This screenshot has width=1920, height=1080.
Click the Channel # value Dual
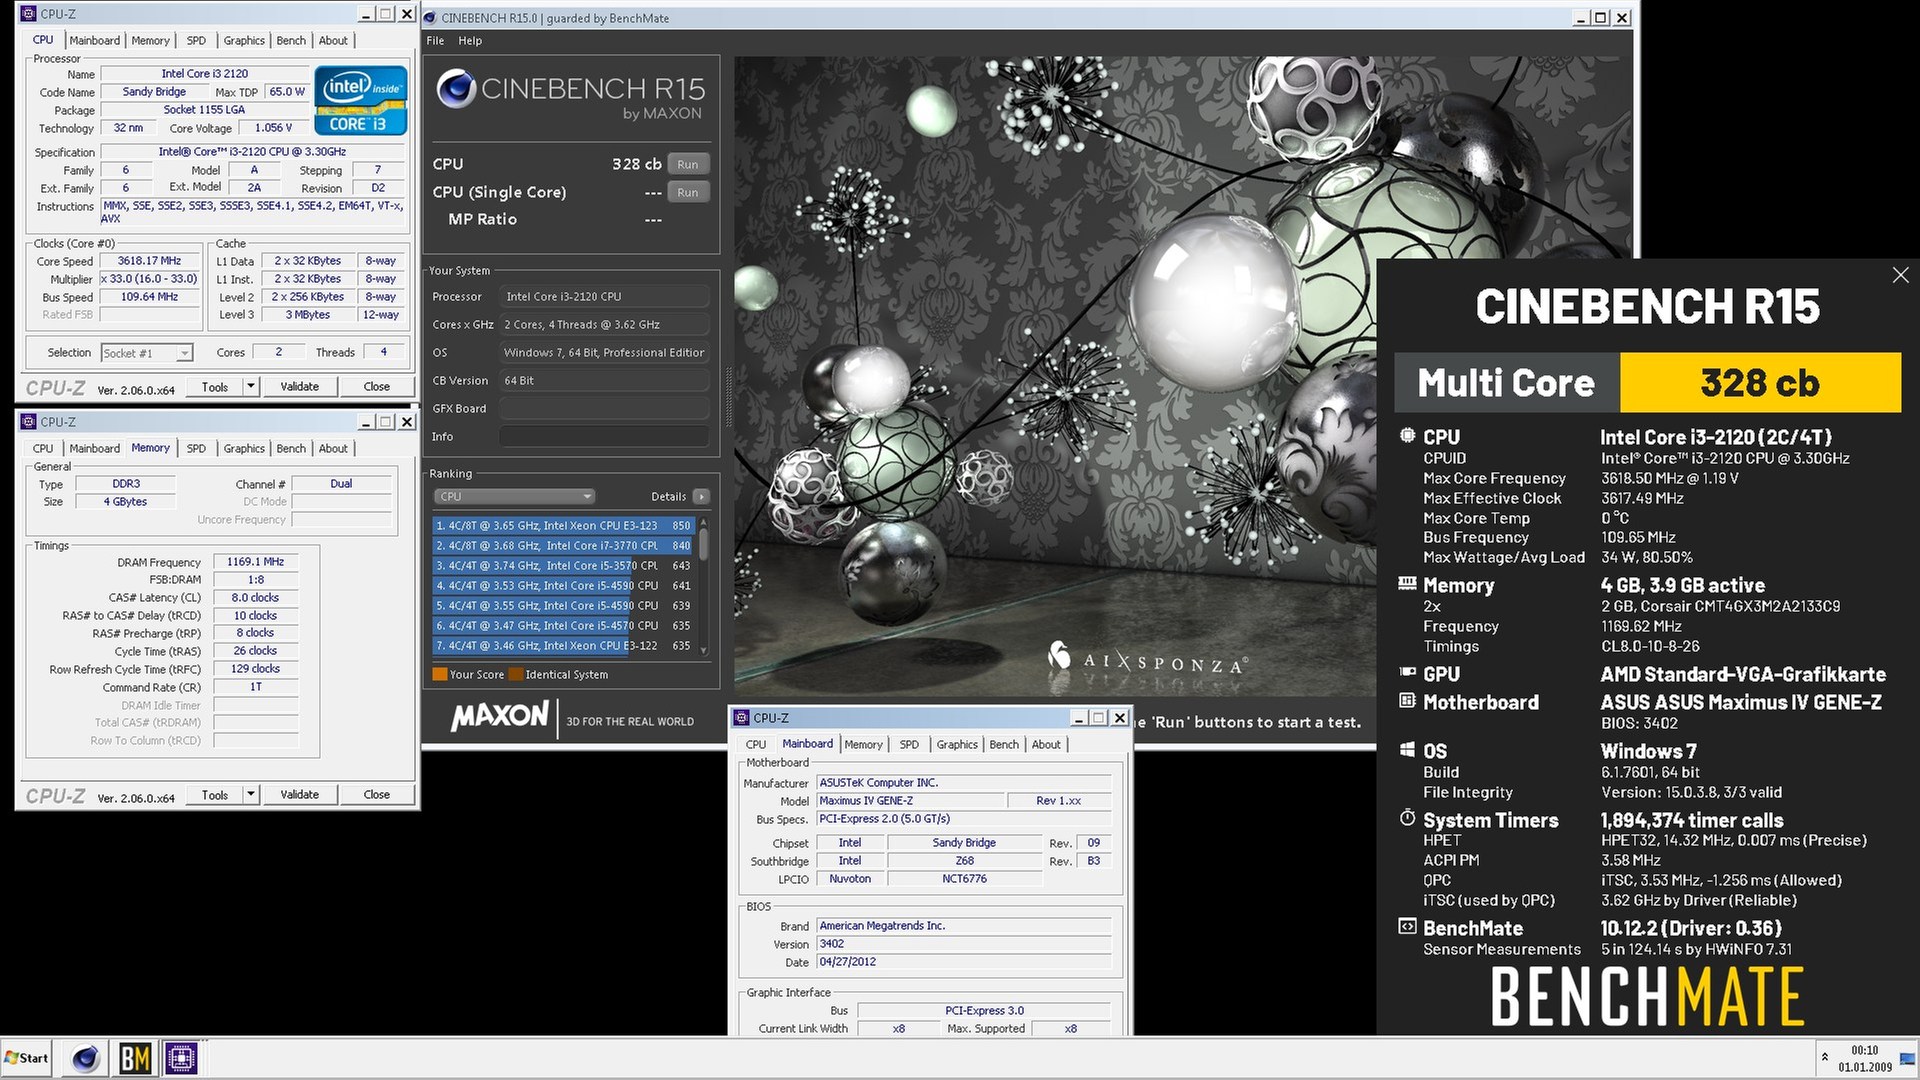click(x=341, y=484)
